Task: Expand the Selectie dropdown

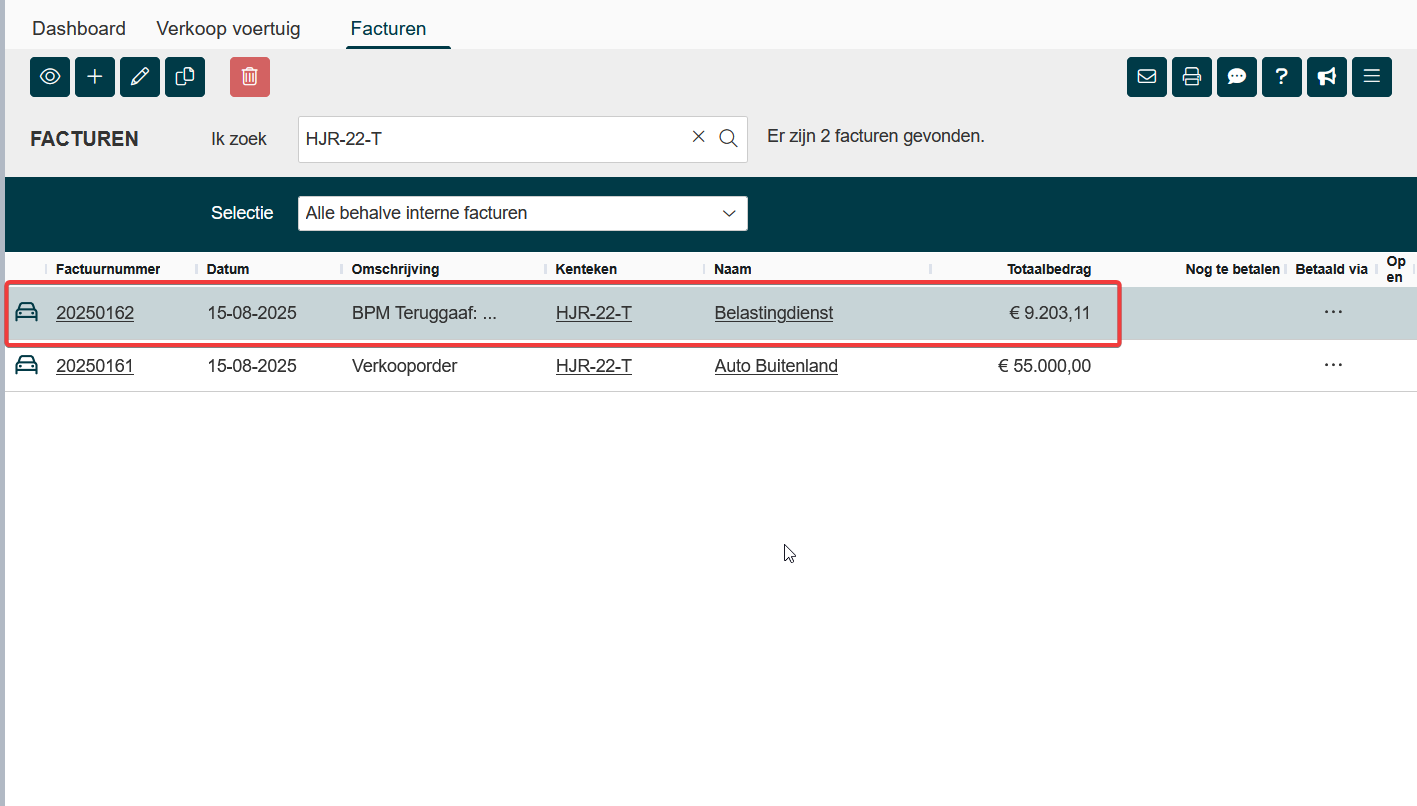Action: (522, 213)
